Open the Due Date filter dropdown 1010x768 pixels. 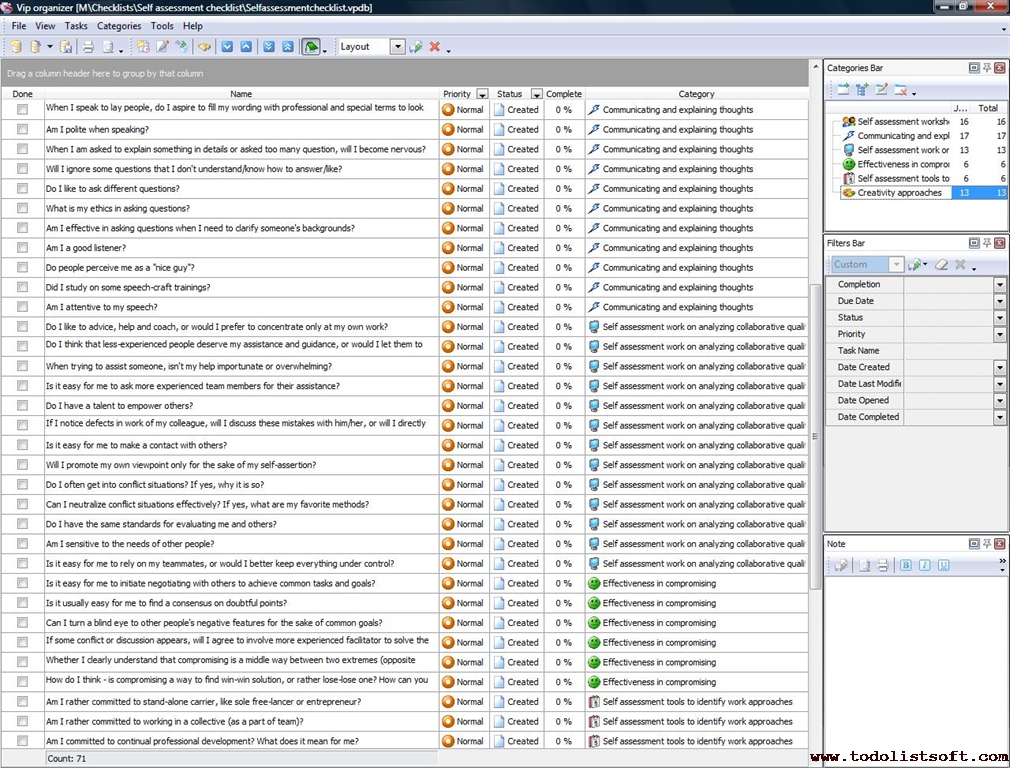pos(999,301)
